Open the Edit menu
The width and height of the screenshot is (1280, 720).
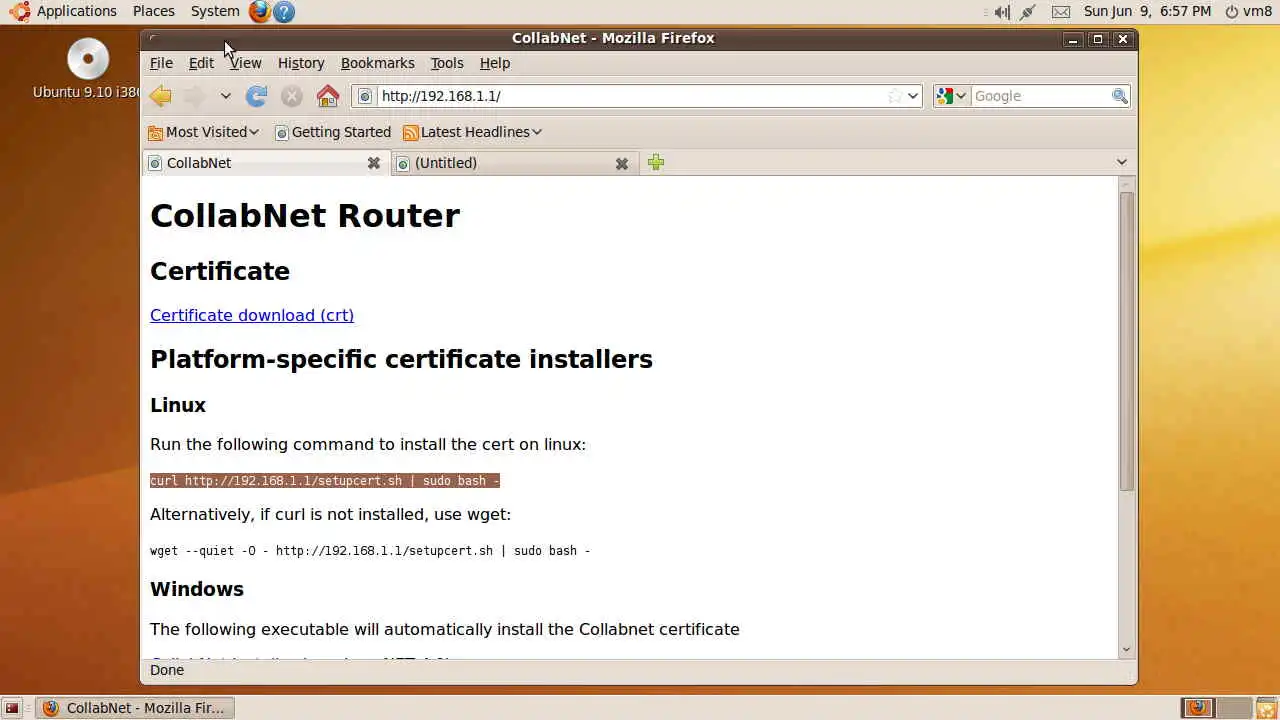pyautogui.click(x=201, y=63)
